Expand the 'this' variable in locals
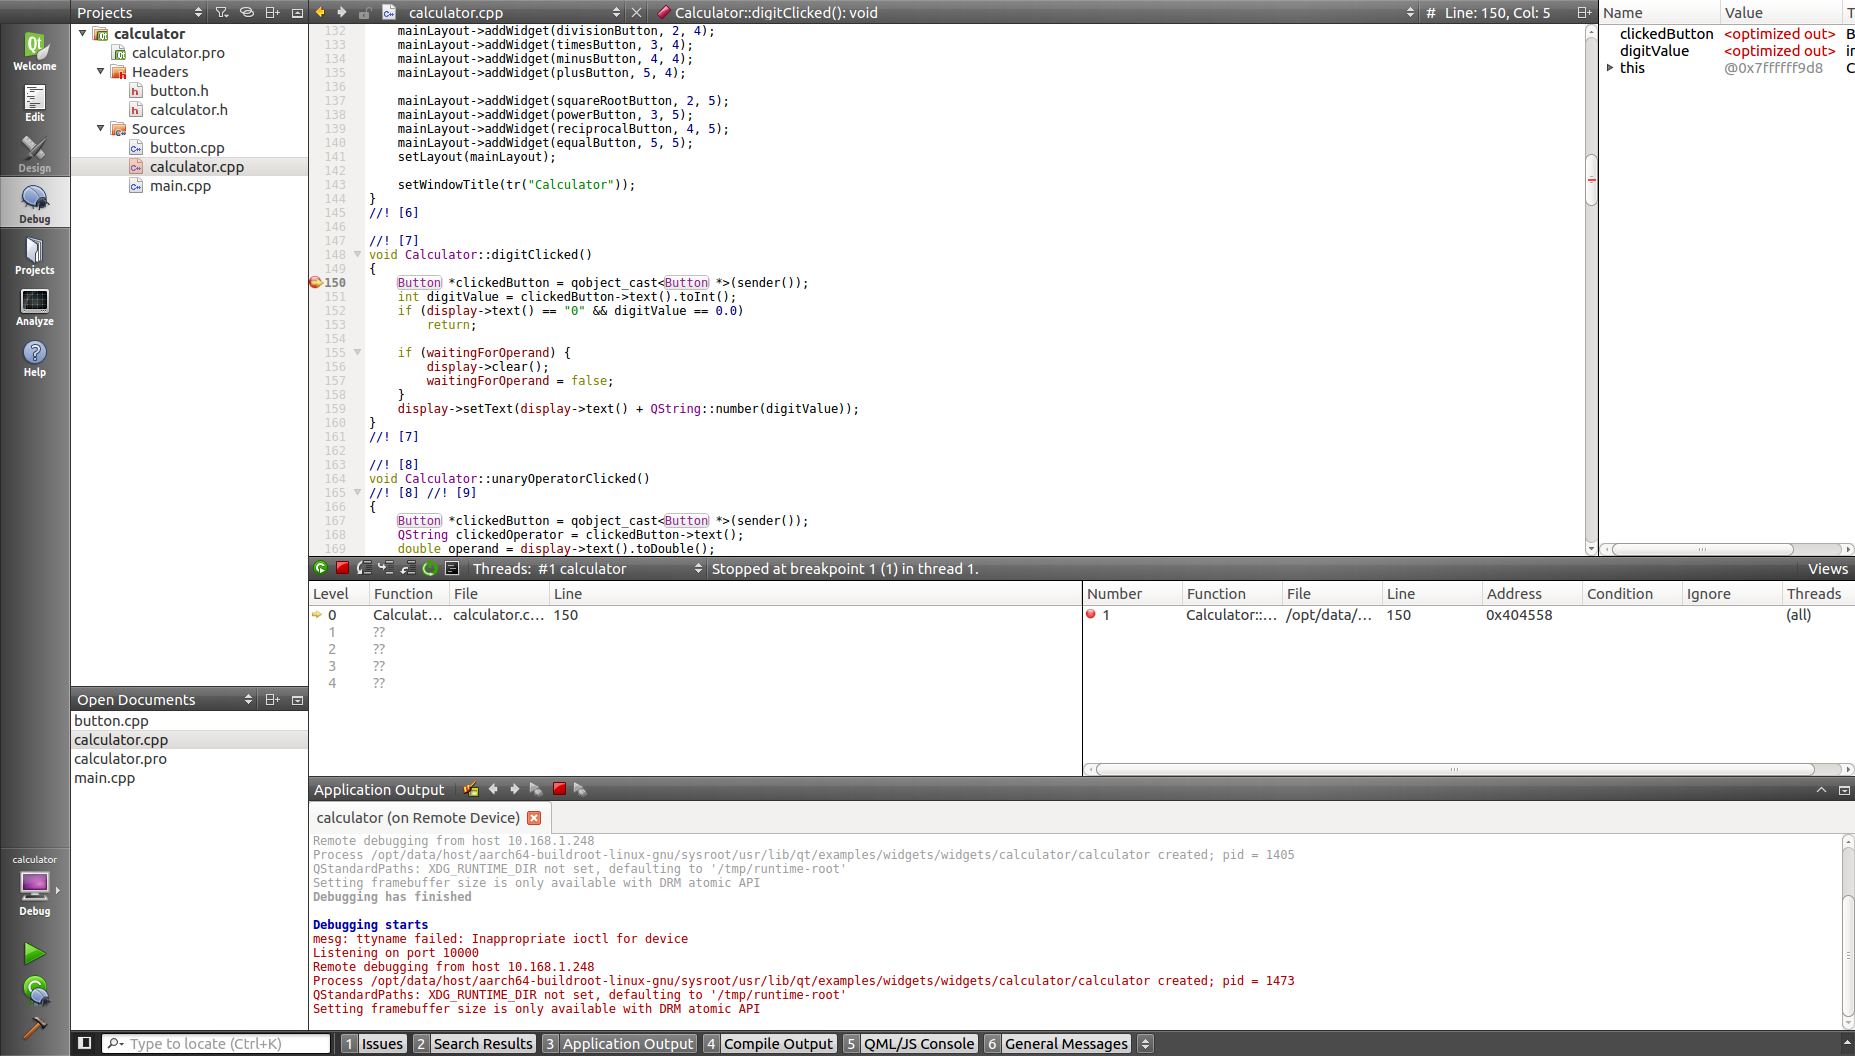This screenshot has height=1056, width=1855. click(x=1610, y=68)
